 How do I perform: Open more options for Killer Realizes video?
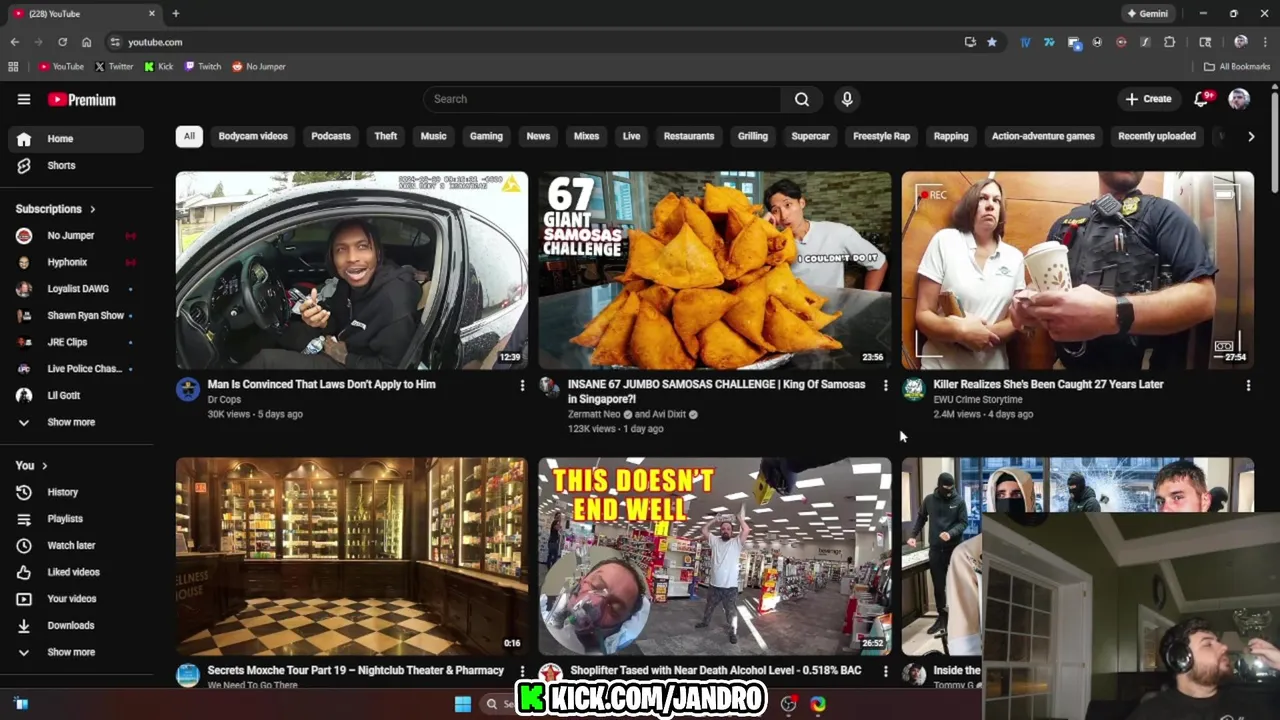click(x=1248, y=385)
